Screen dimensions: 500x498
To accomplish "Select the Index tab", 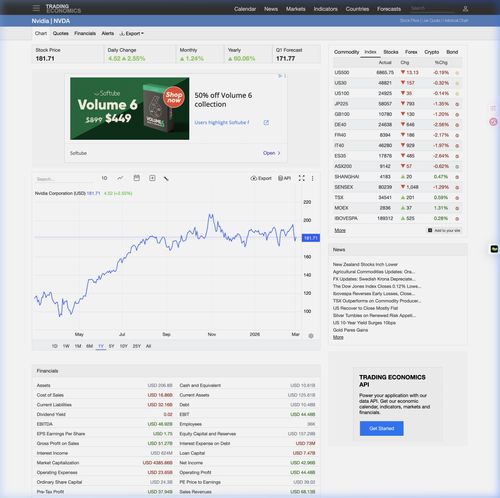I will pos(370,52).
